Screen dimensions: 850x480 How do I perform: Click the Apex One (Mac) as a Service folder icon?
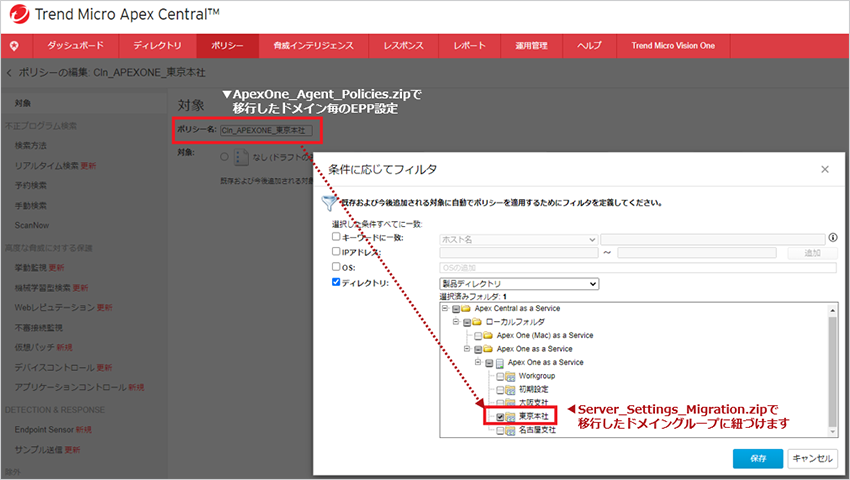click(489, 336)
